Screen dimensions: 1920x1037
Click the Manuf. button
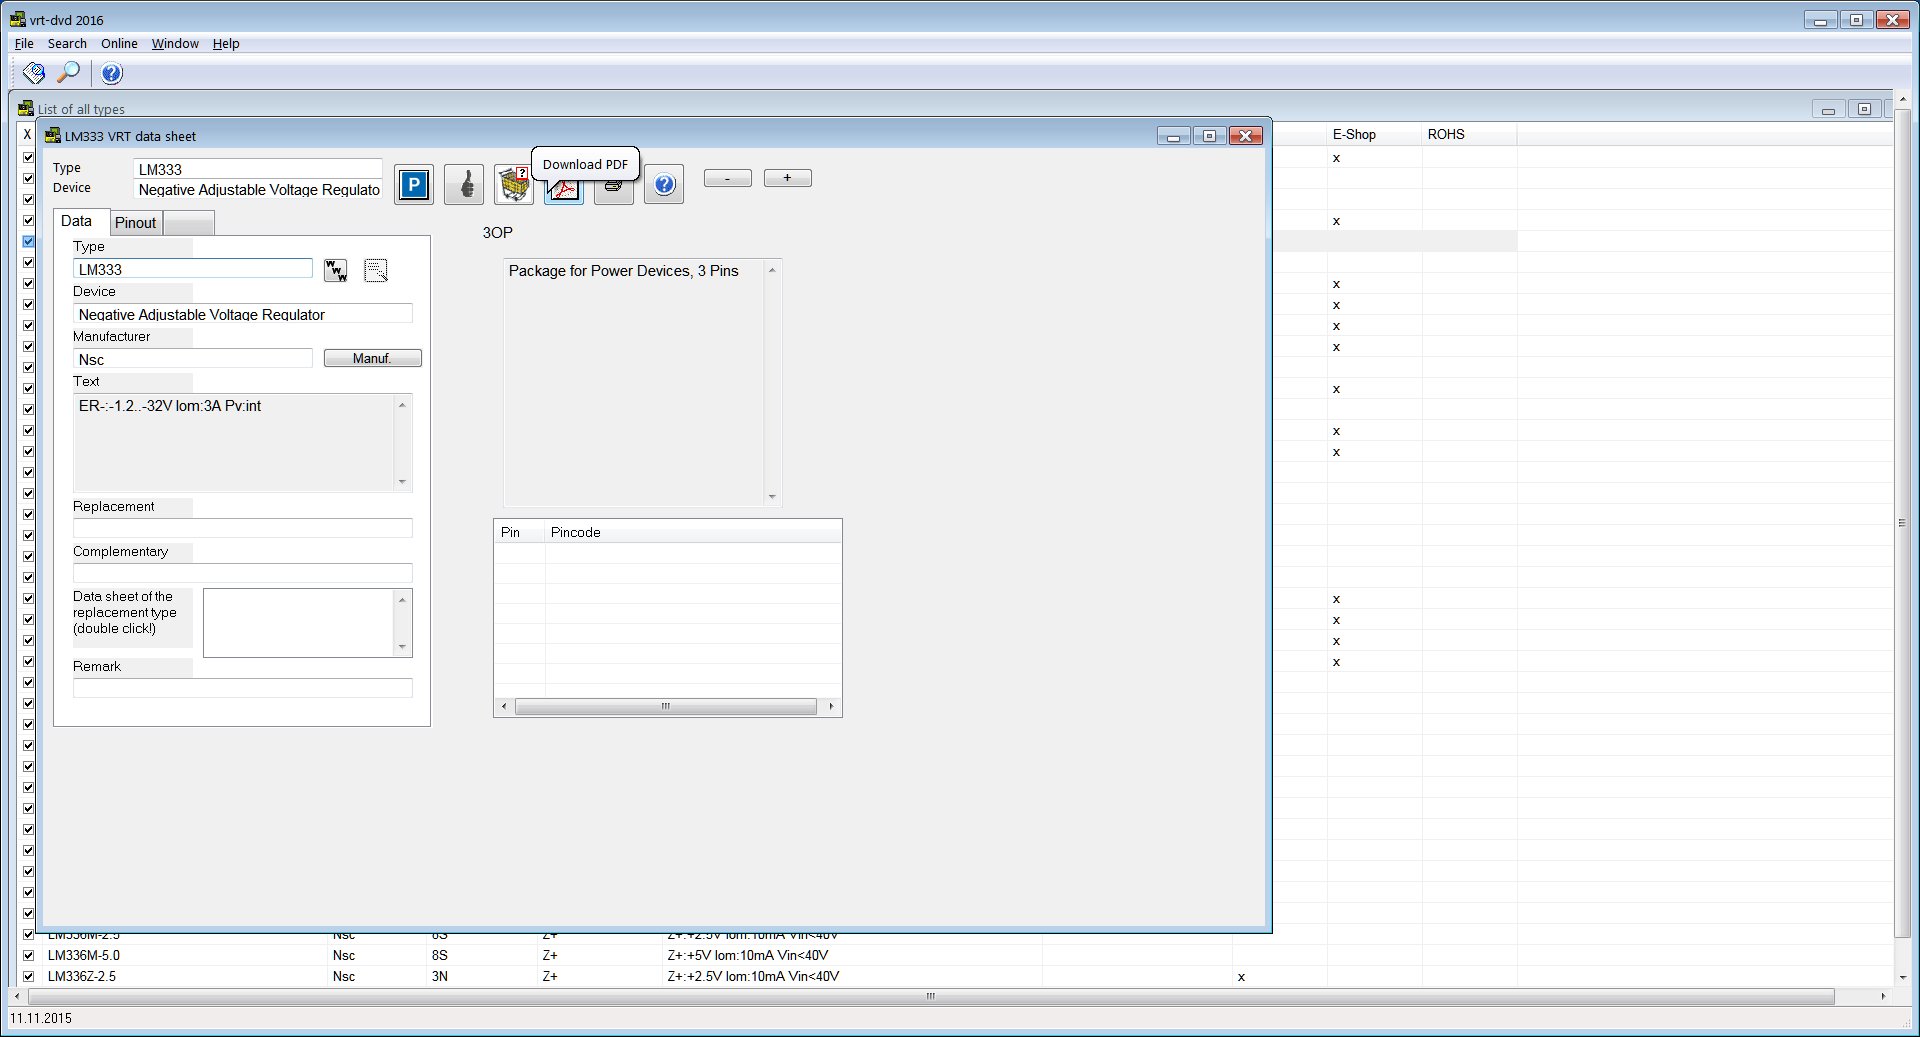tap(372, 358)
